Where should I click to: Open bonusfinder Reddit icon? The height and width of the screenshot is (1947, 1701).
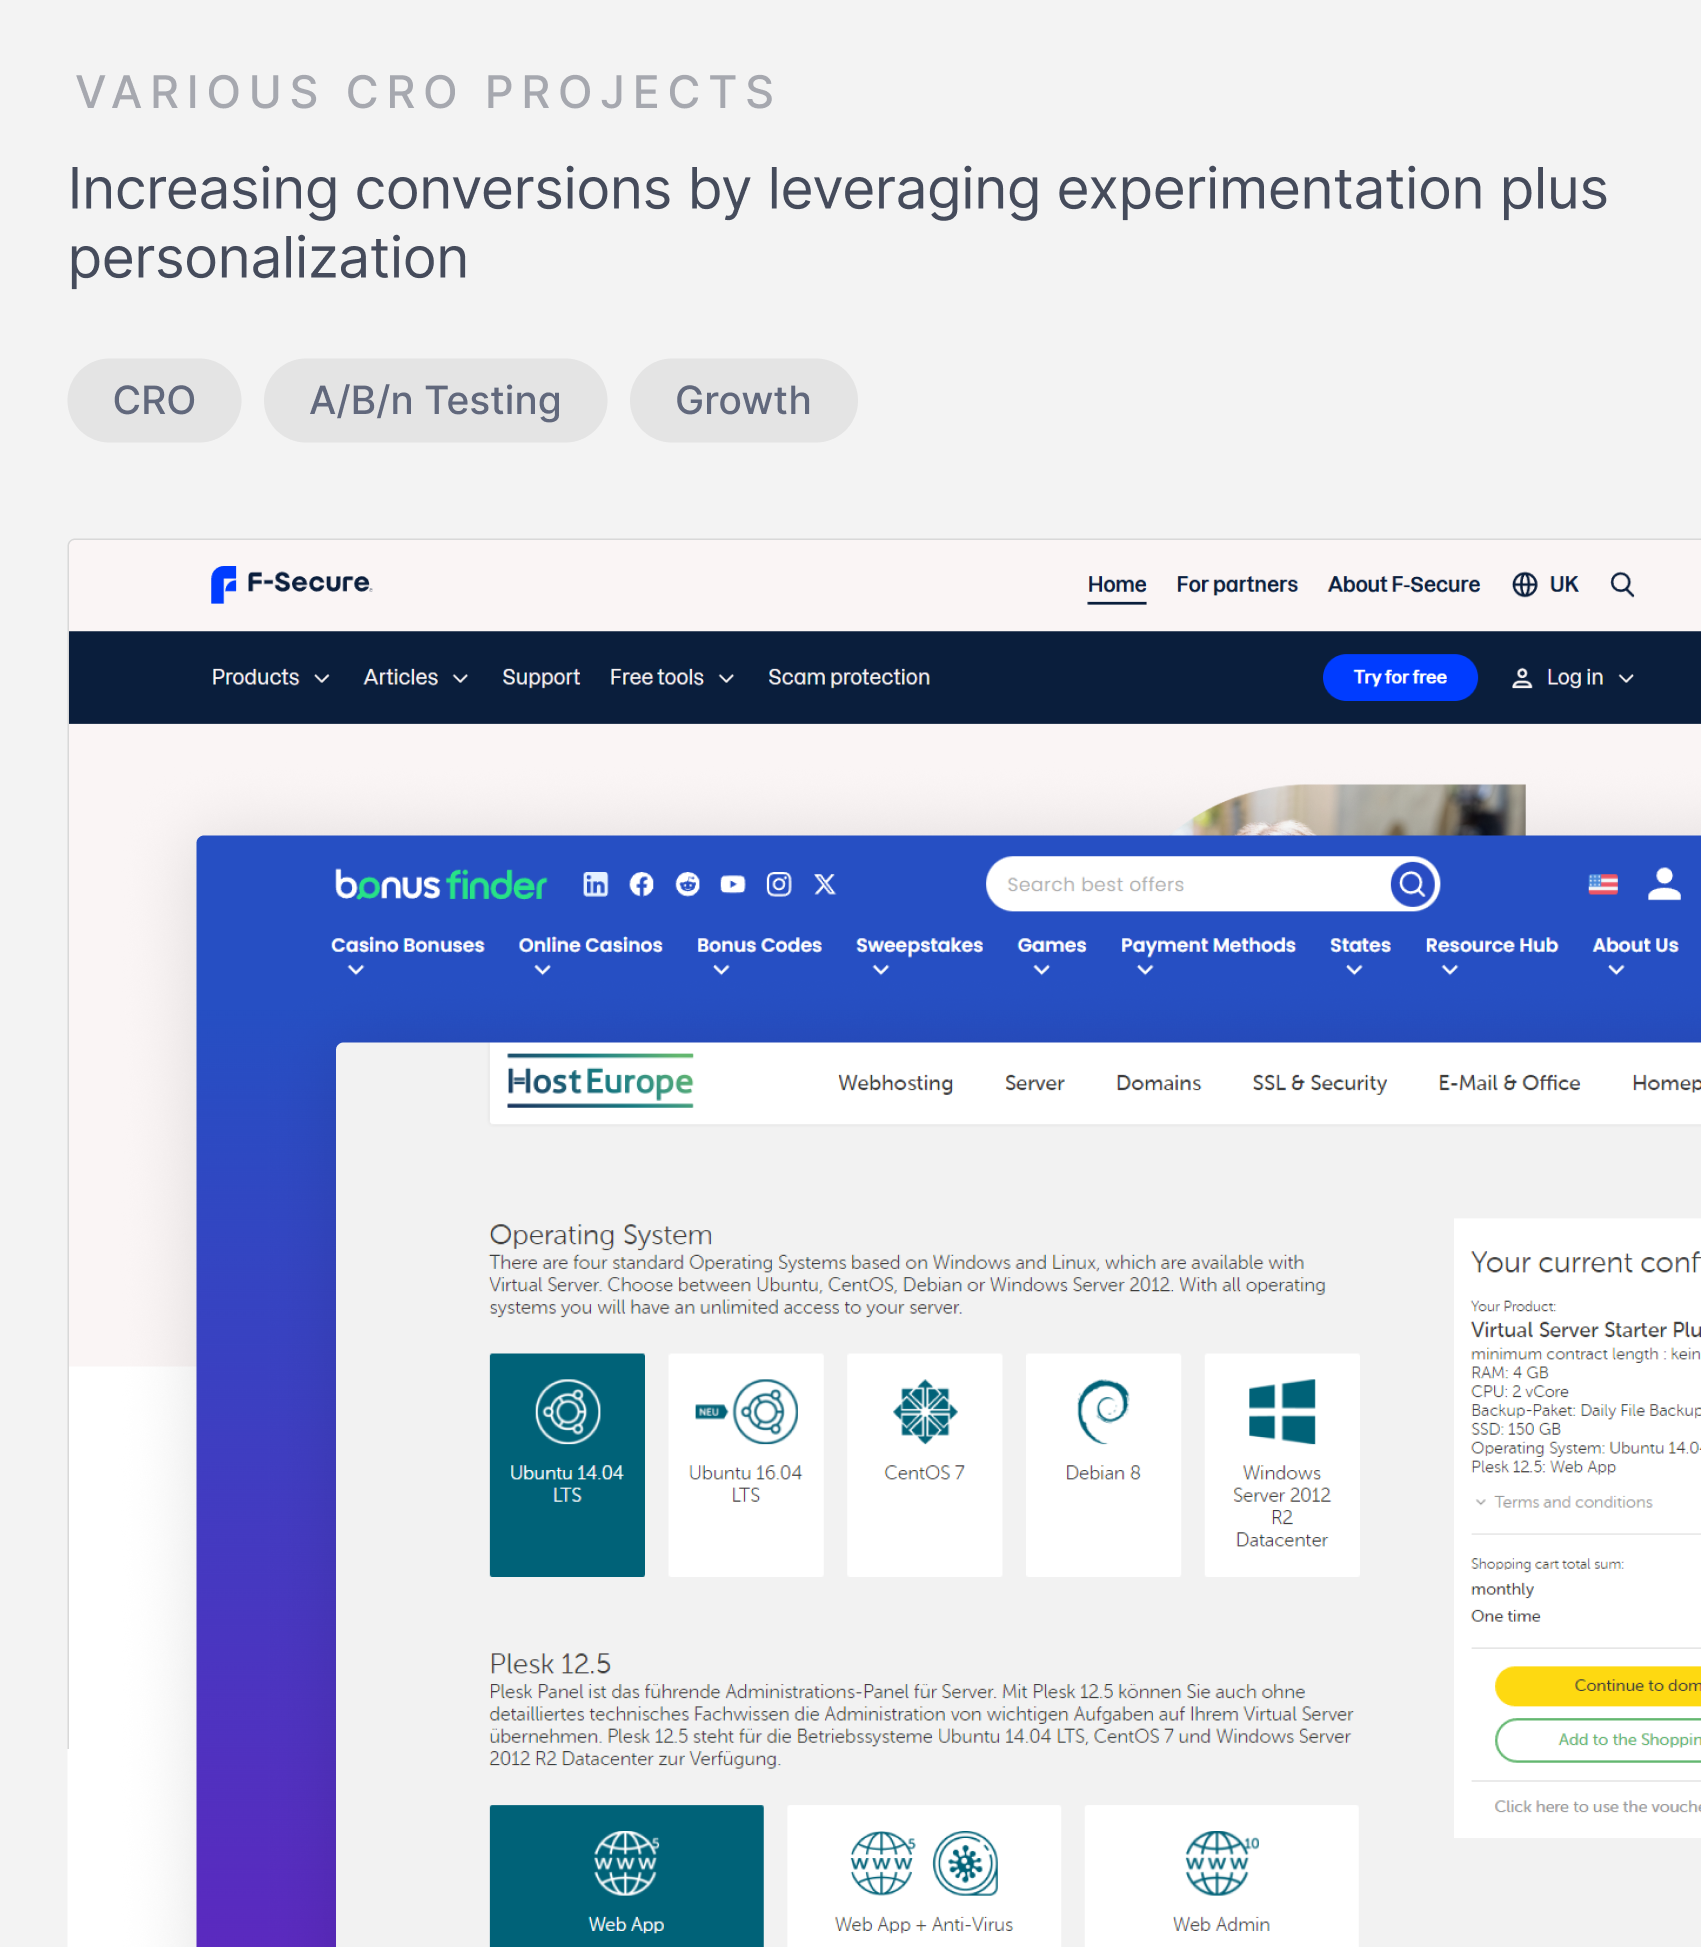688,884
